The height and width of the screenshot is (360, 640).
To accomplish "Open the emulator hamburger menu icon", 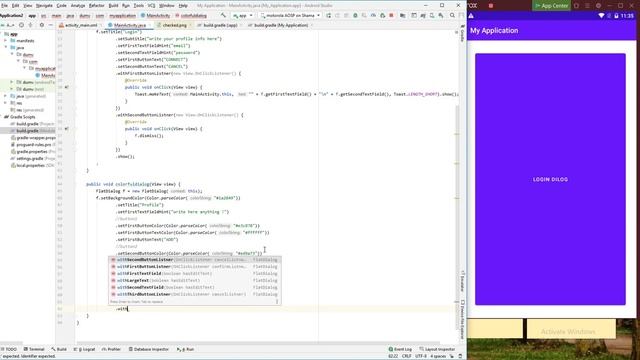I will click(587, 6).
